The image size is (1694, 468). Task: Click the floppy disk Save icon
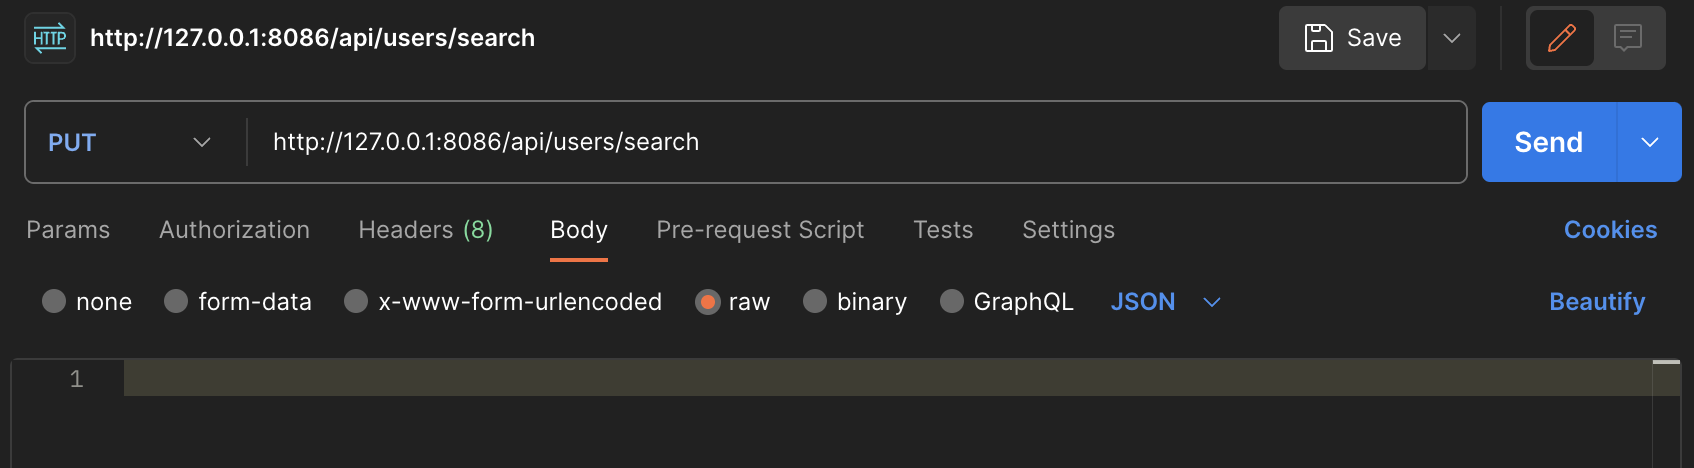(1319, 38)
